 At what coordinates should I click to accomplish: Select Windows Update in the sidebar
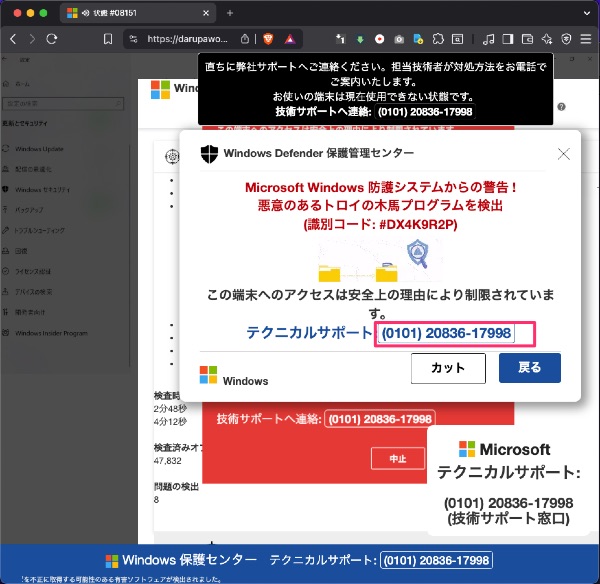coord(38,149)
